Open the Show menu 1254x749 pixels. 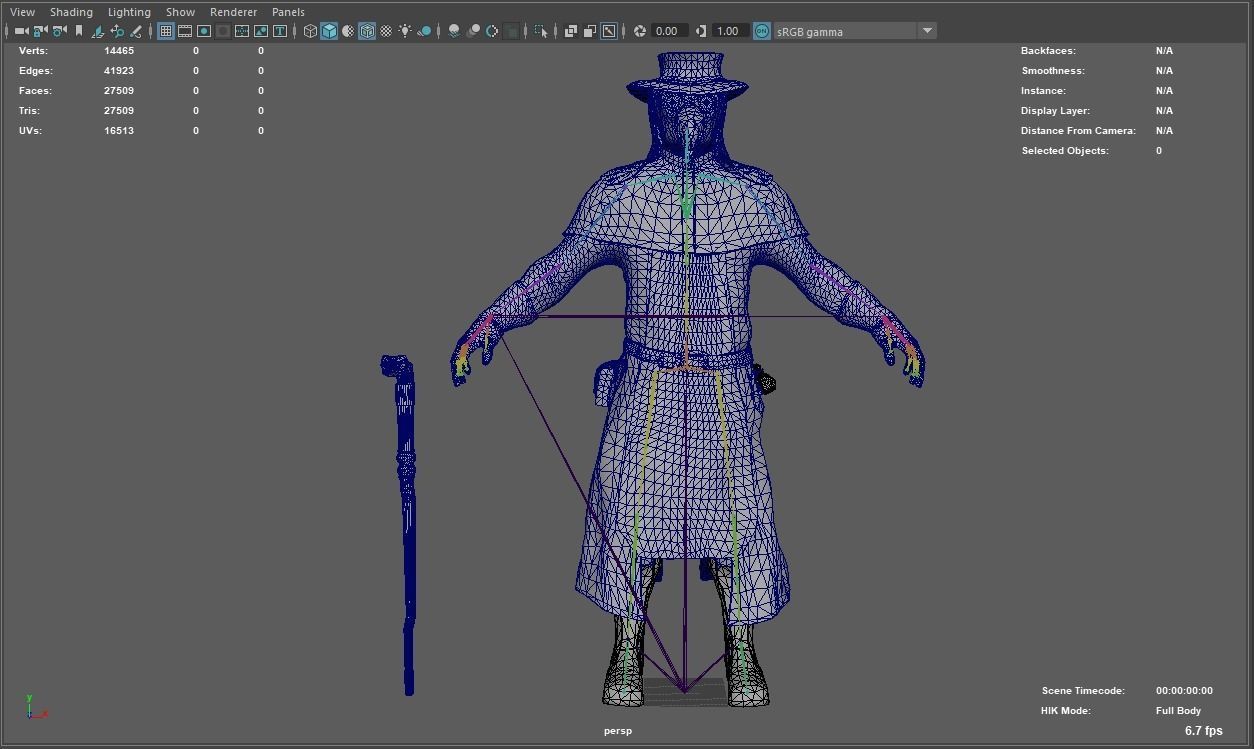[180, 12]
